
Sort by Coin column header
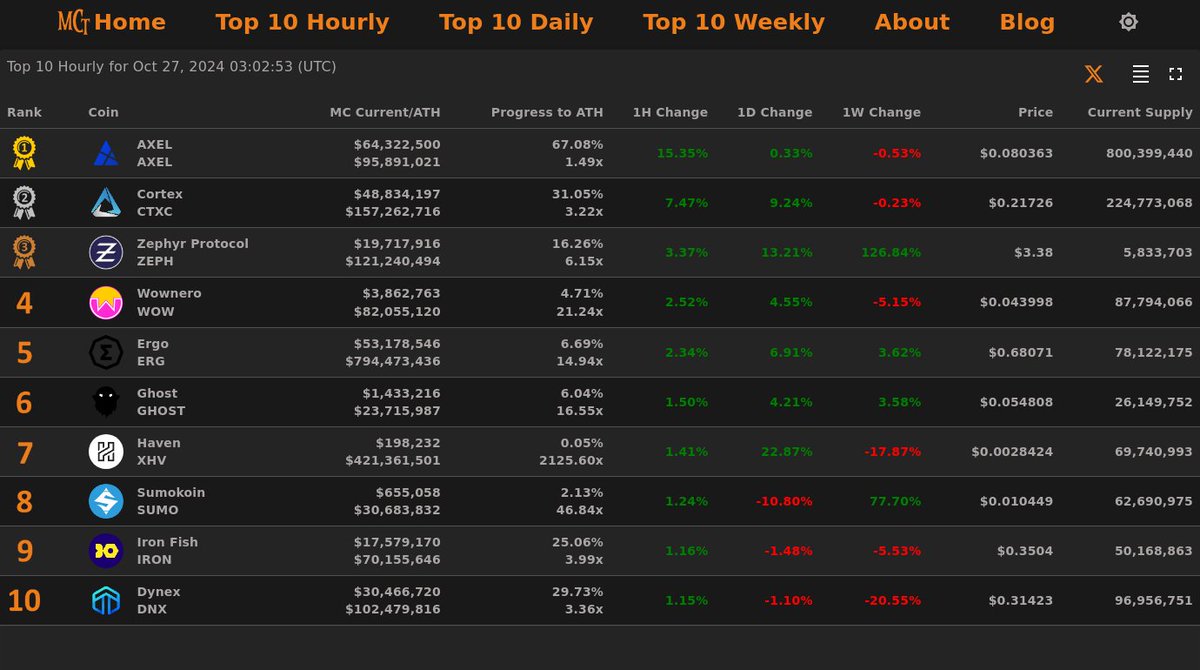coord(104,112)
